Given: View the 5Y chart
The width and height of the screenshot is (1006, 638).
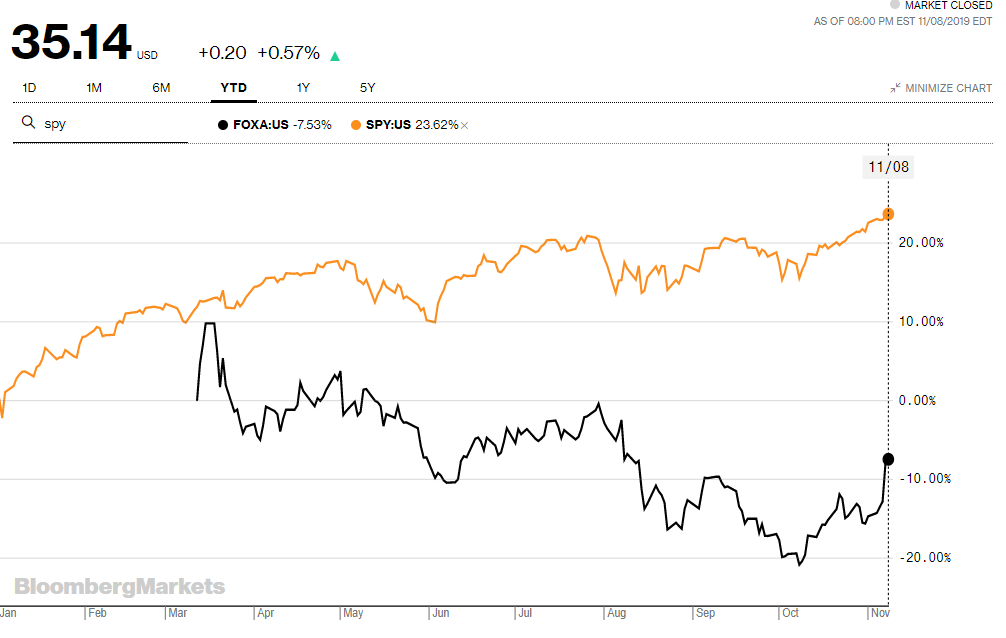Looking at the screenshot, I should tap(367, 88).
